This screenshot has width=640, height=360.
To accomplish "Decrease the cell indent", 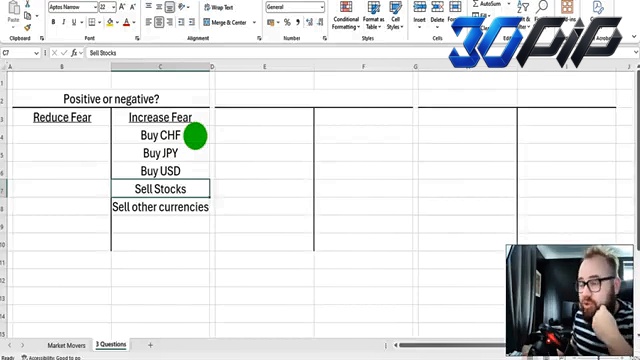I will pyautogui.click(x=181, y=22).
